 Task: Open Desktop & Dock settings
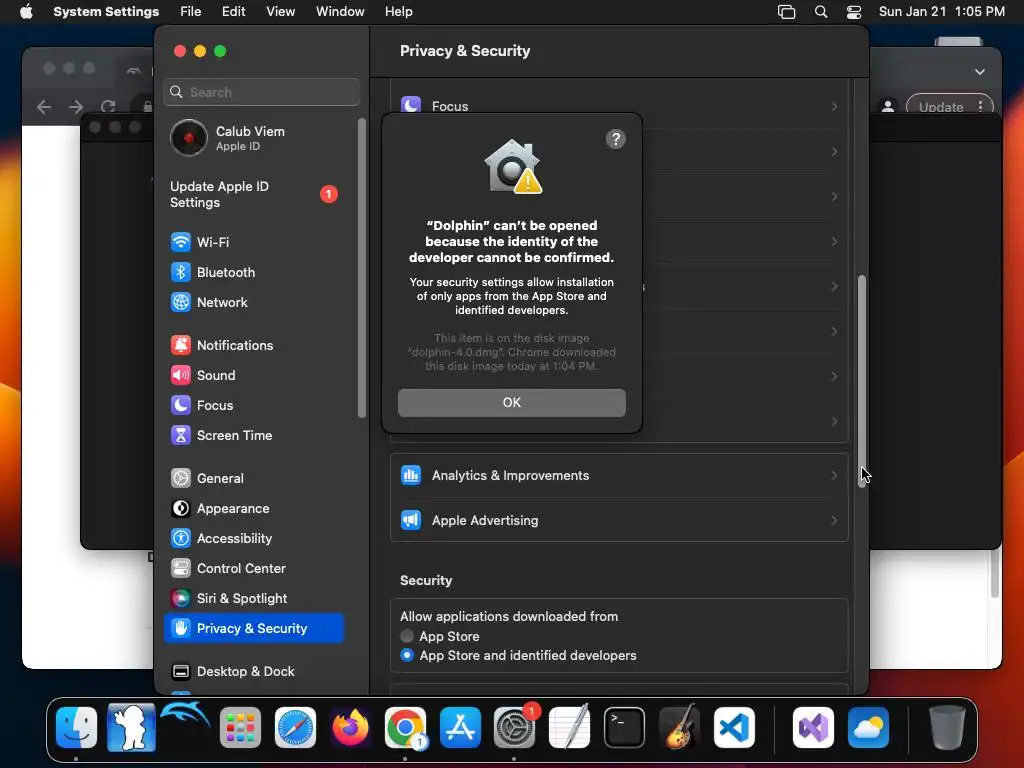253,671
